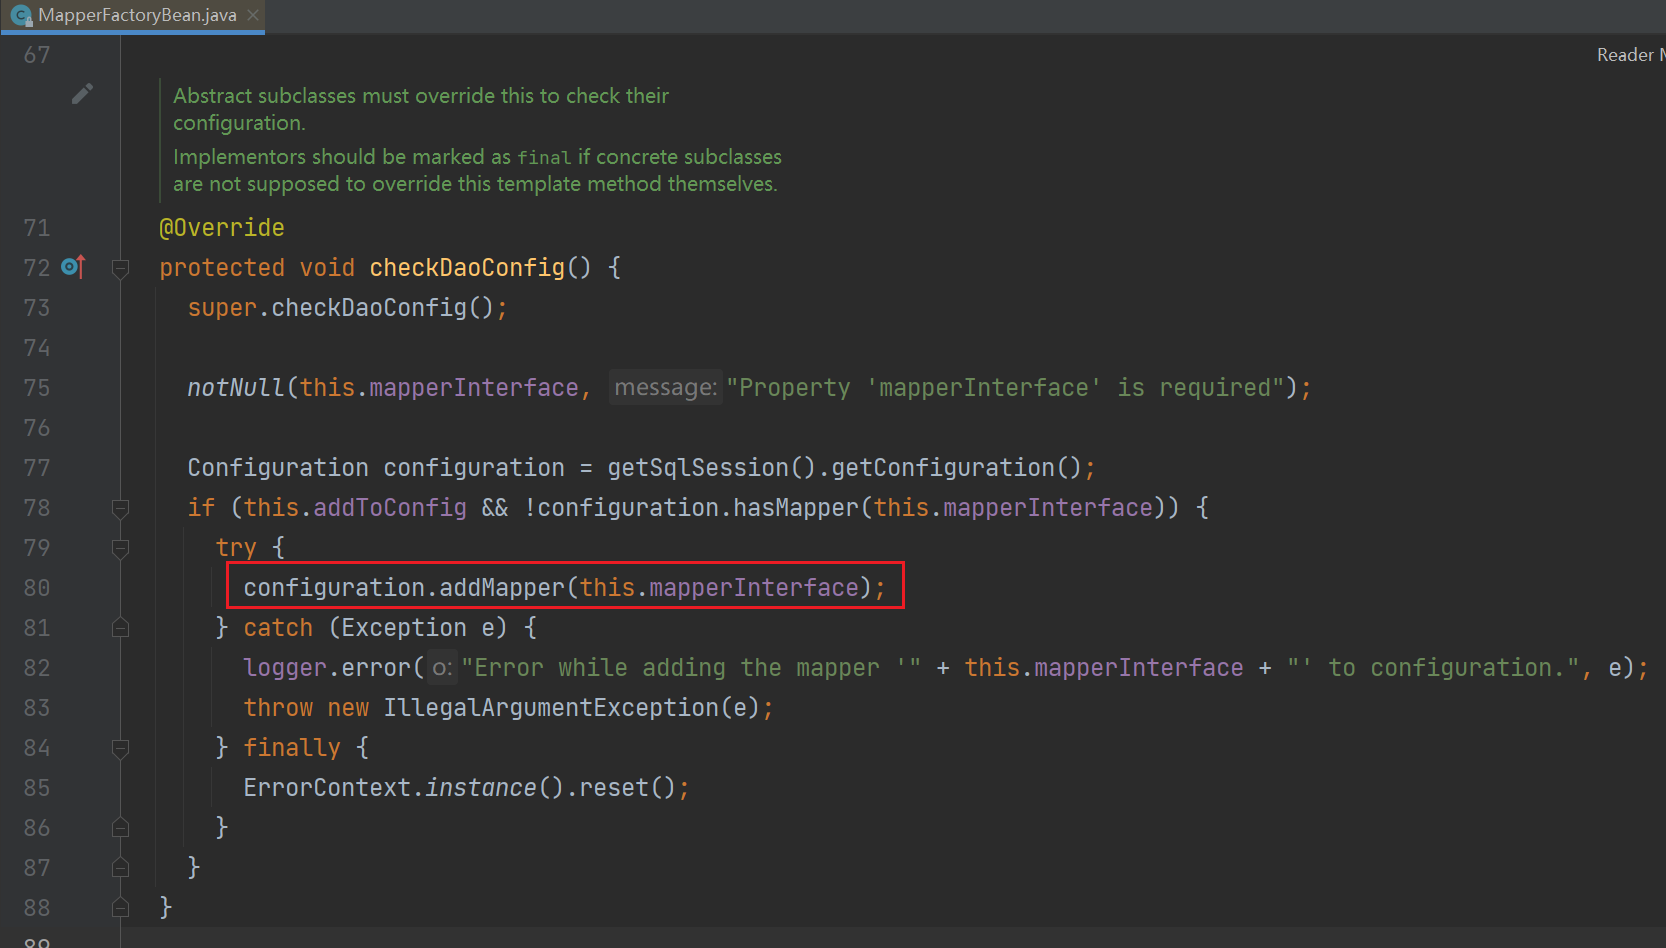Screen dimensions: 1666x948
Task: Click the 'o:' inlay hint in logger.error
Action: point(442,668)
